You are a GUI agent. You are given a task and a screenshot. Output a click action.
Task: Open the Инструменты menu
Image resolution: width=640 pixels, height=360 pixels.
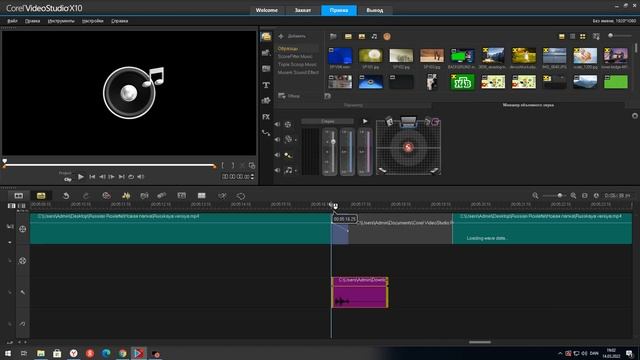point(61,21)
